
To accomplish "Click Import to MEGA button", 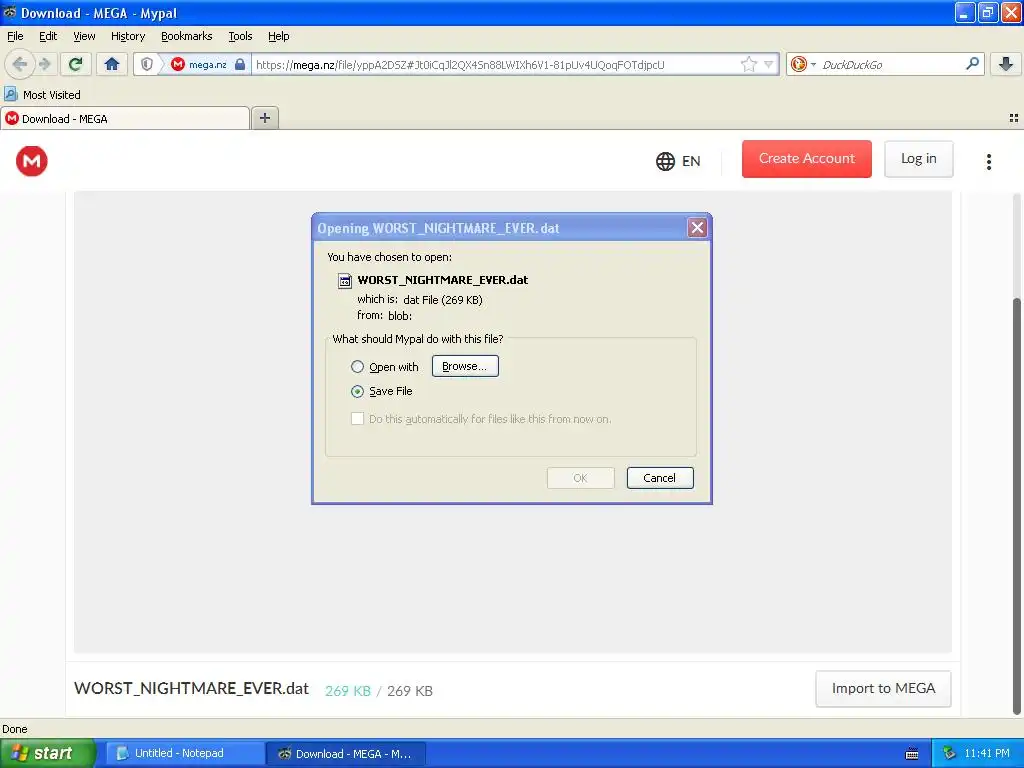I will 883,688.
